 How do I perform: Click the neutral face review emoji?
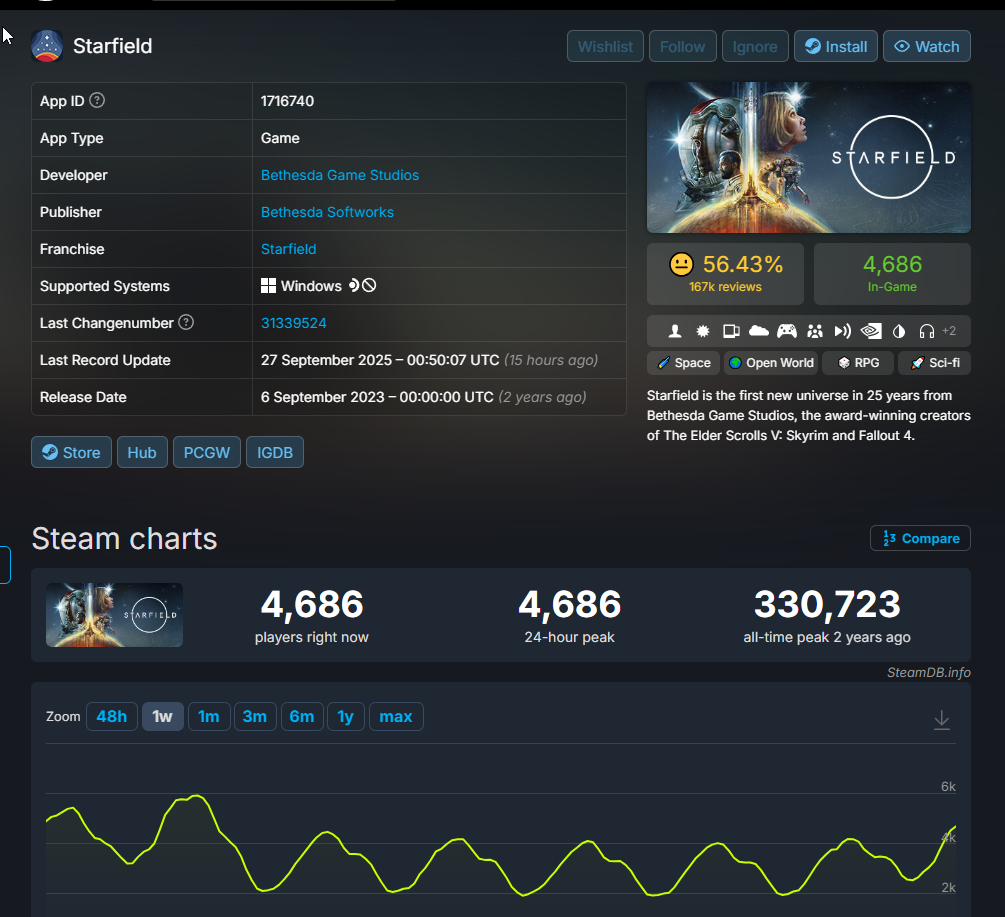(x=681, y=264)
